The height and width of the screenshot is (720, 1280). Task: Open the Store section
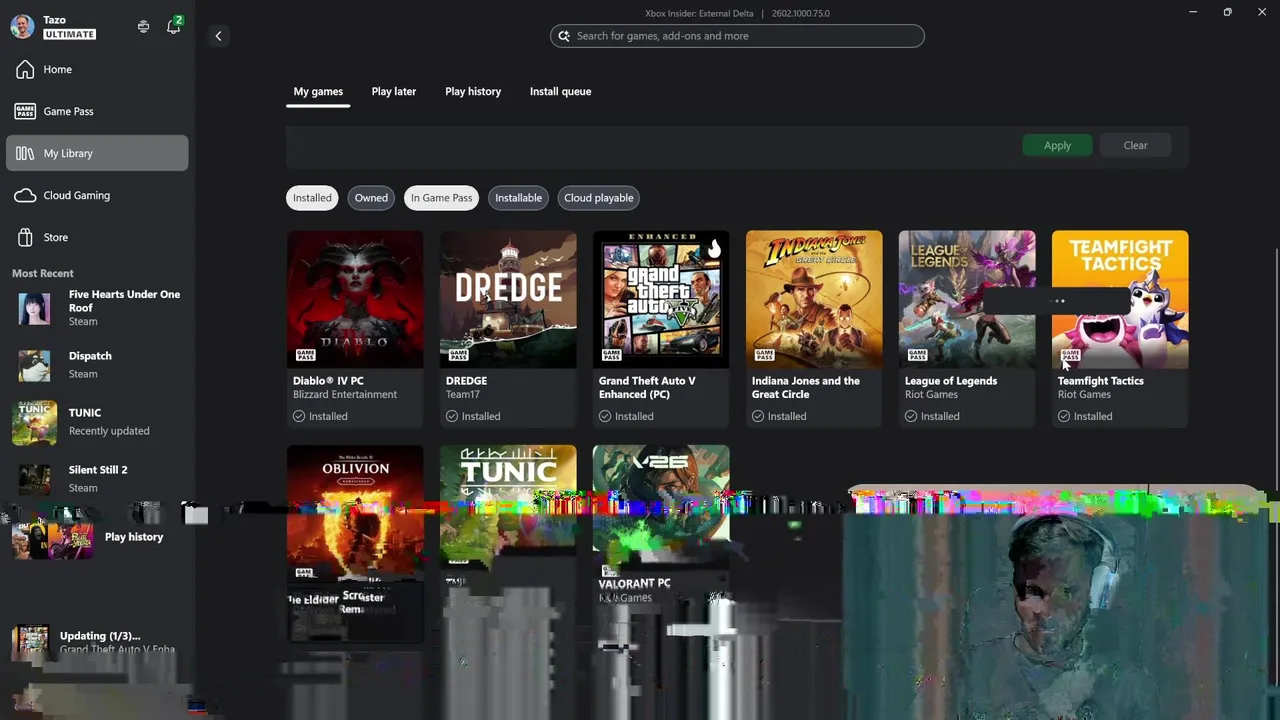click(x=97, y=237)
